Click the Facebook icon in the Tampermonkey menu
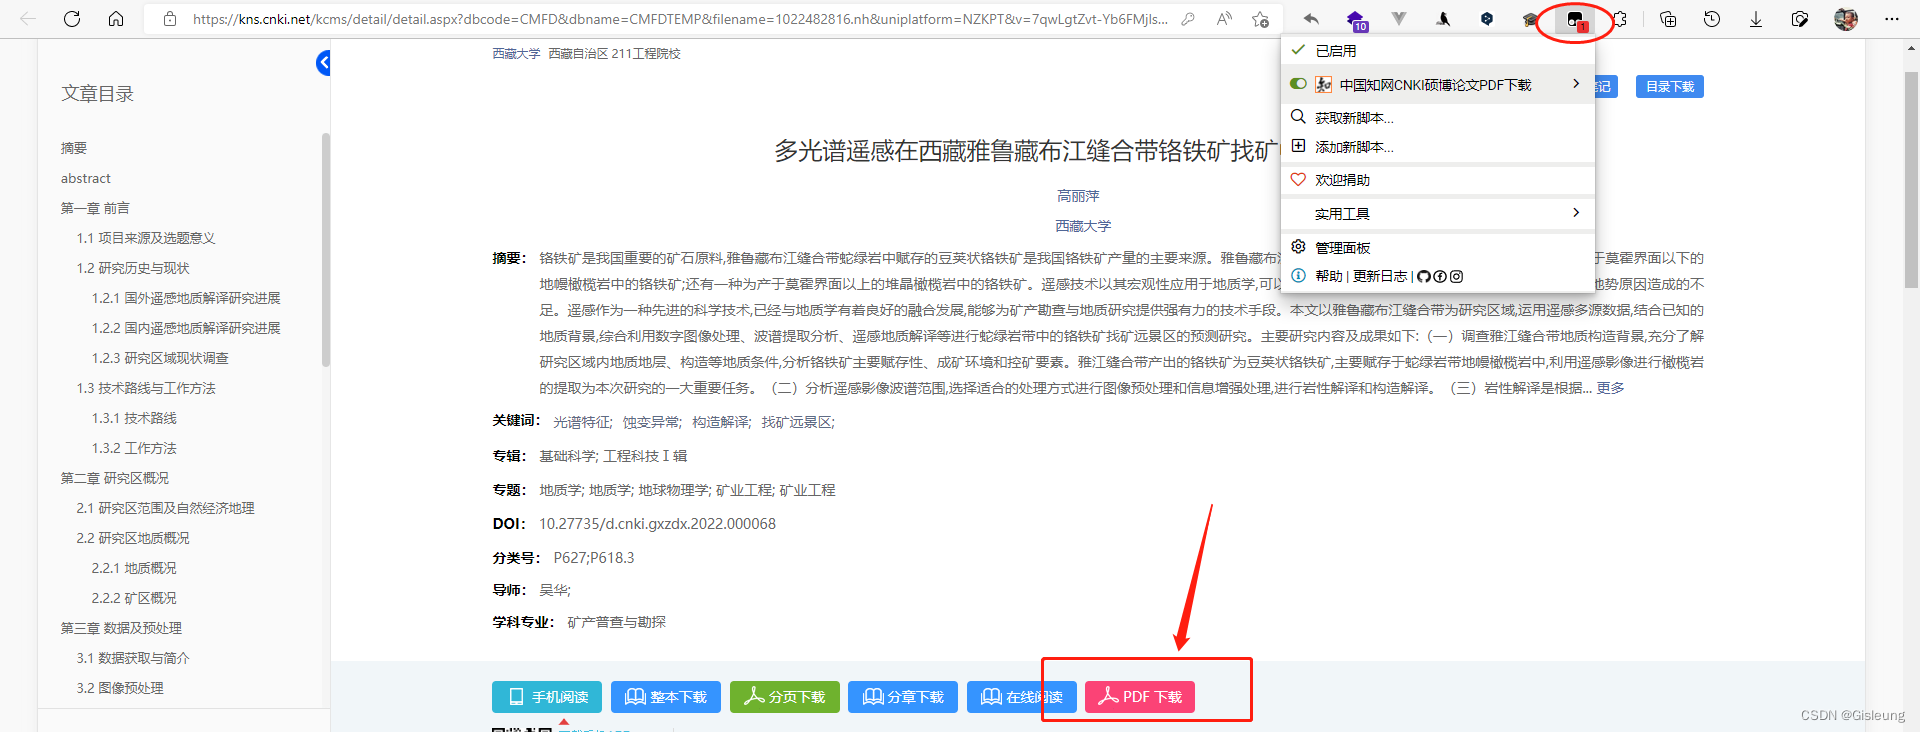This screenshot has height=732, width=1920. 1440,276
